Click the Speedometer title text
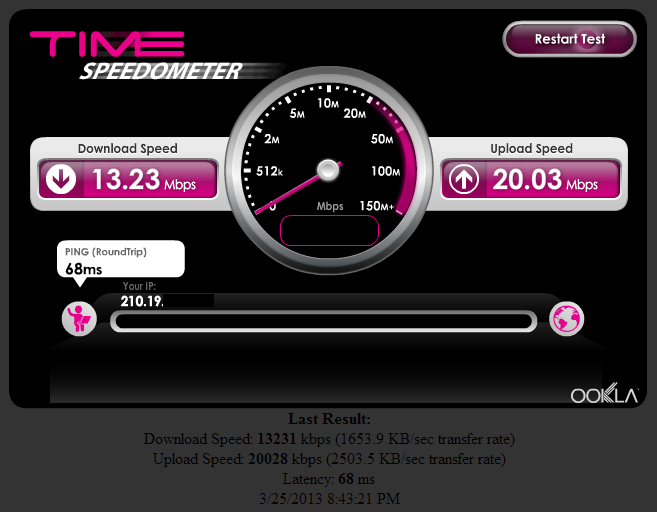The width and height of the screenshot is (657, 512). point(162,71)
